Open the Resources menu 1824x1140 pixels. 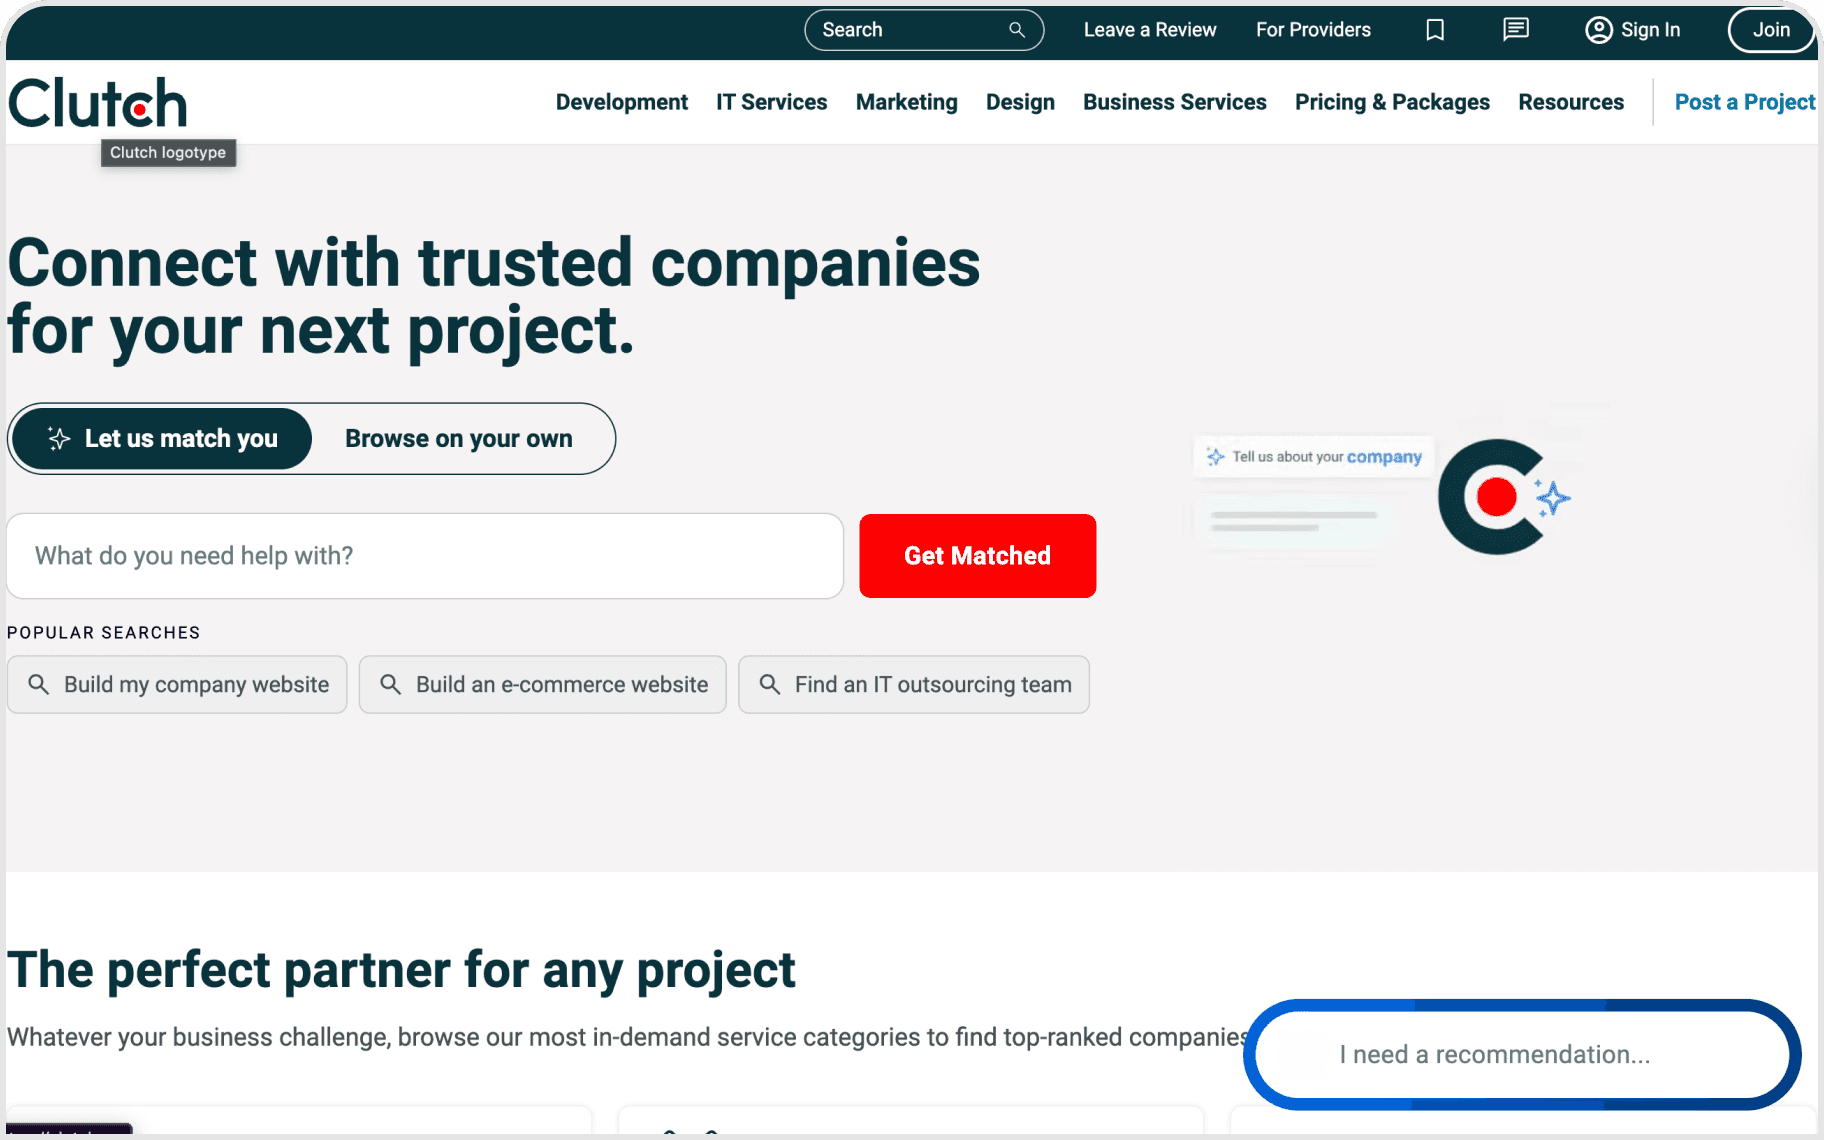[x=1571, y=102]
